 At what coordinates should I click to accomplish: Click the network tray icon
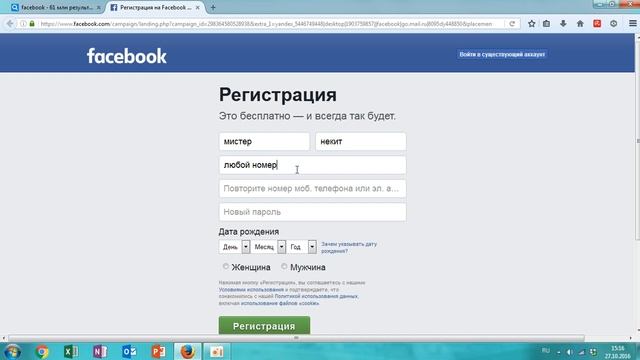(x=582, y=352)
